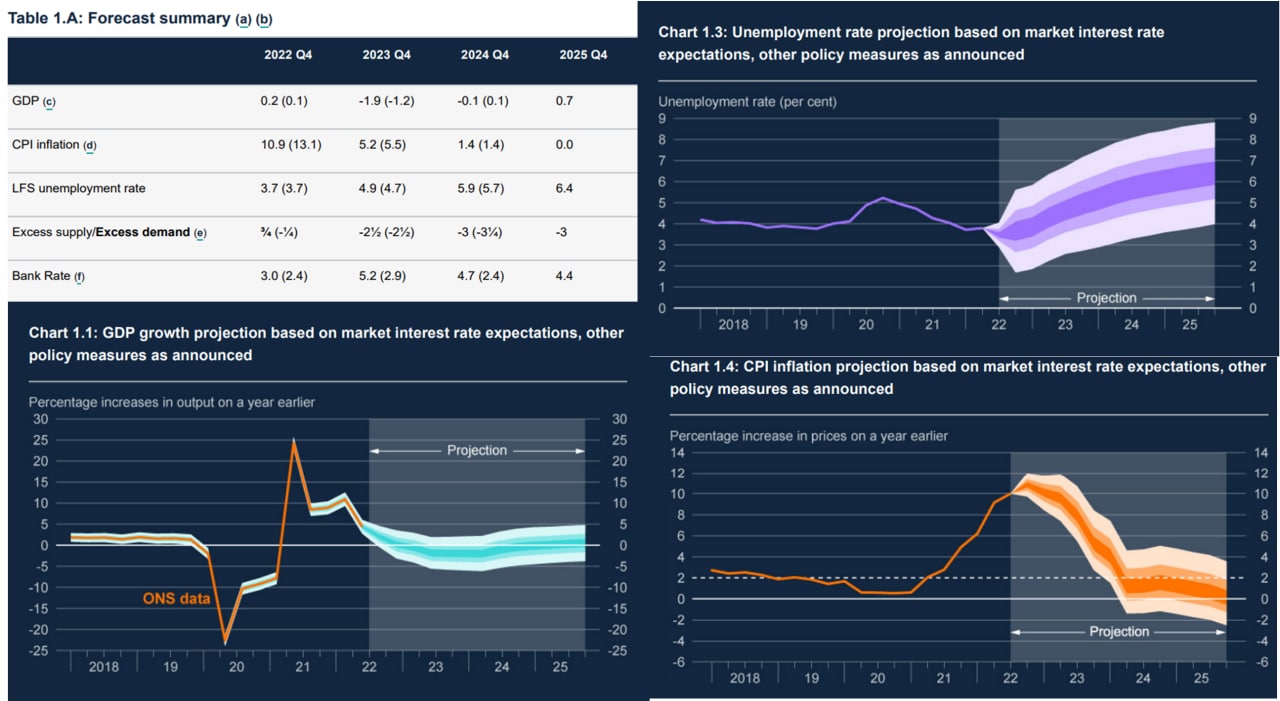Click the 2025 Q4 column header
The width and height of the screenshot is (1280, 701).
[x=583, y=55]
